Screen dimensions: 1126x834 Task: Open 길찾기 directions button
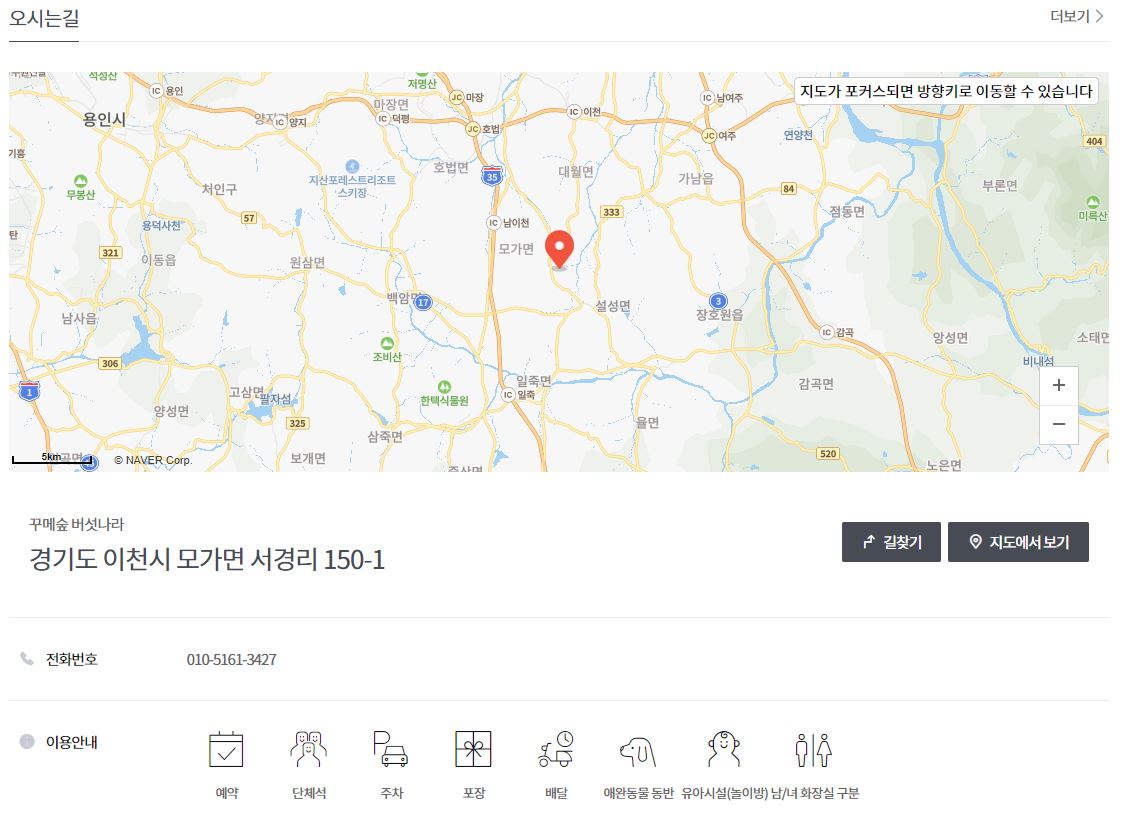891,542
